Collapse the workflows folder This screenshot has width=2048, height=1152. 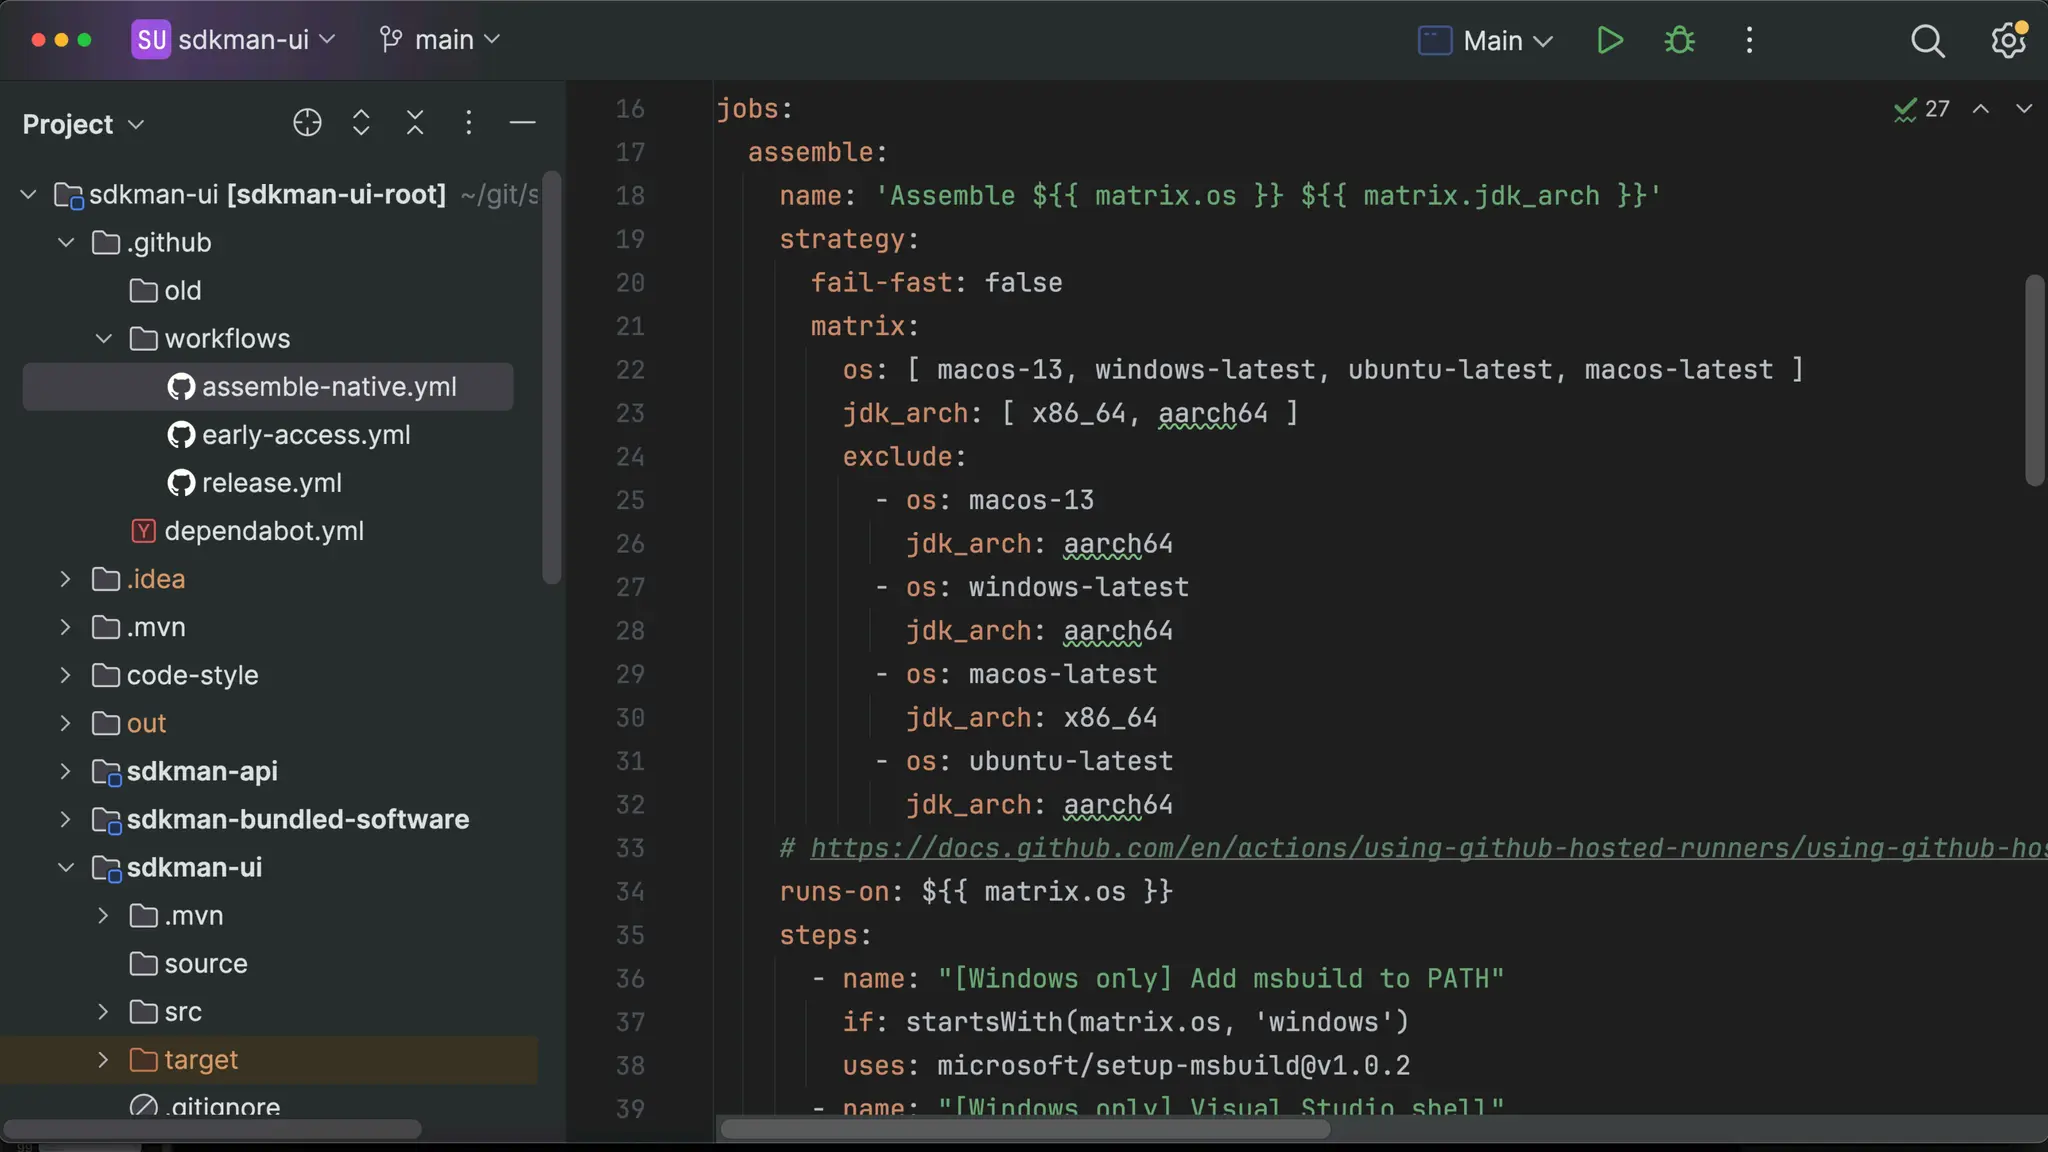pos(104,339)
